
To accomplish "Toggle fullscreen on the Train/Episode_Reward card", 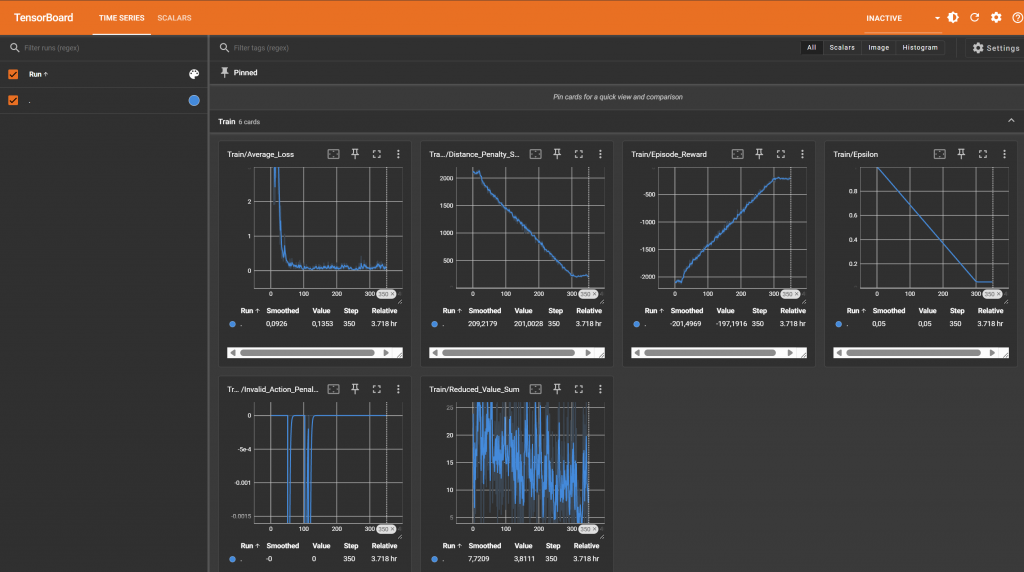I will coord(781,154).
